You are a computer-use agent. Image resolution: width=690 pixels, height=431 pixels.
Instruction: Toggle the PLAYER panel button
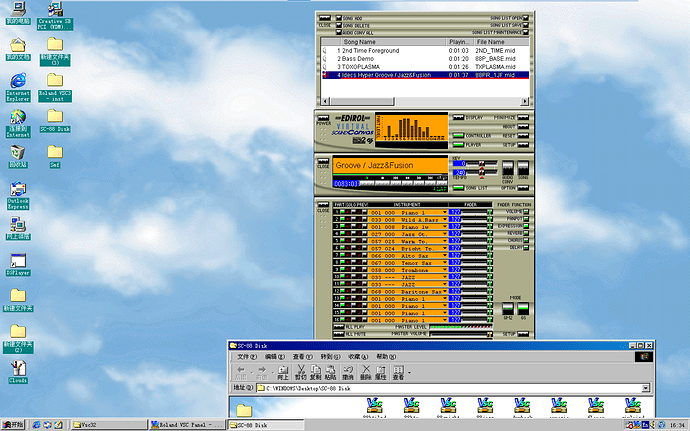[x=459, y=145]
